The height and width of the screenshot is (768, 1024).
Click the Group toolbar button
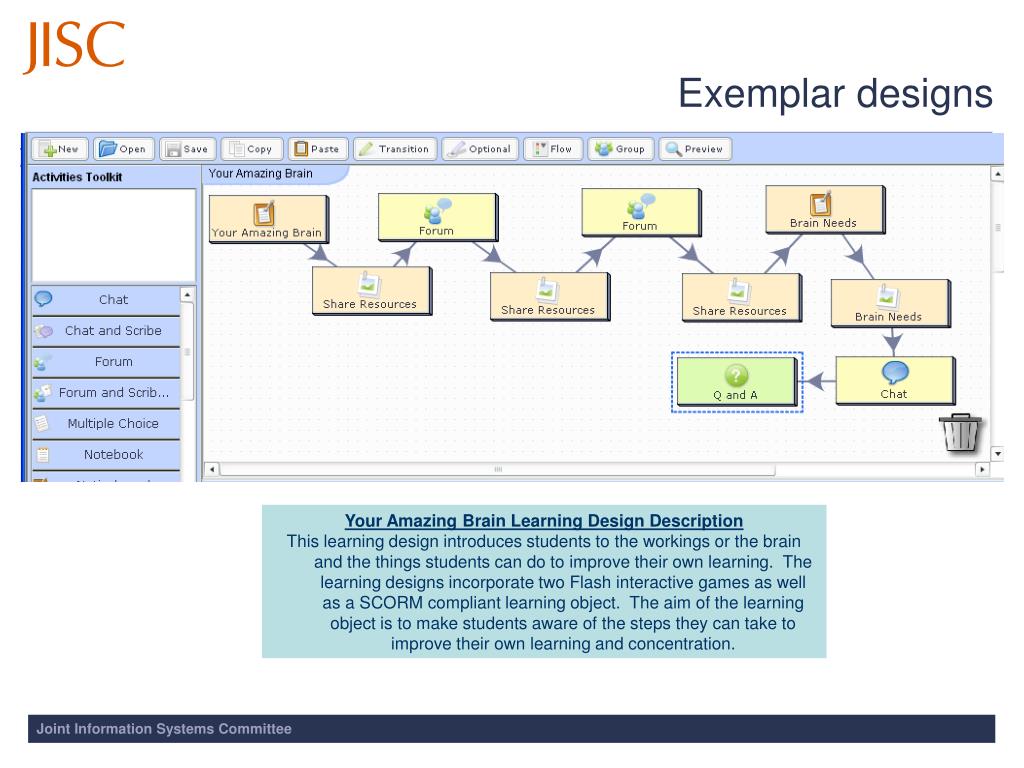620,149
